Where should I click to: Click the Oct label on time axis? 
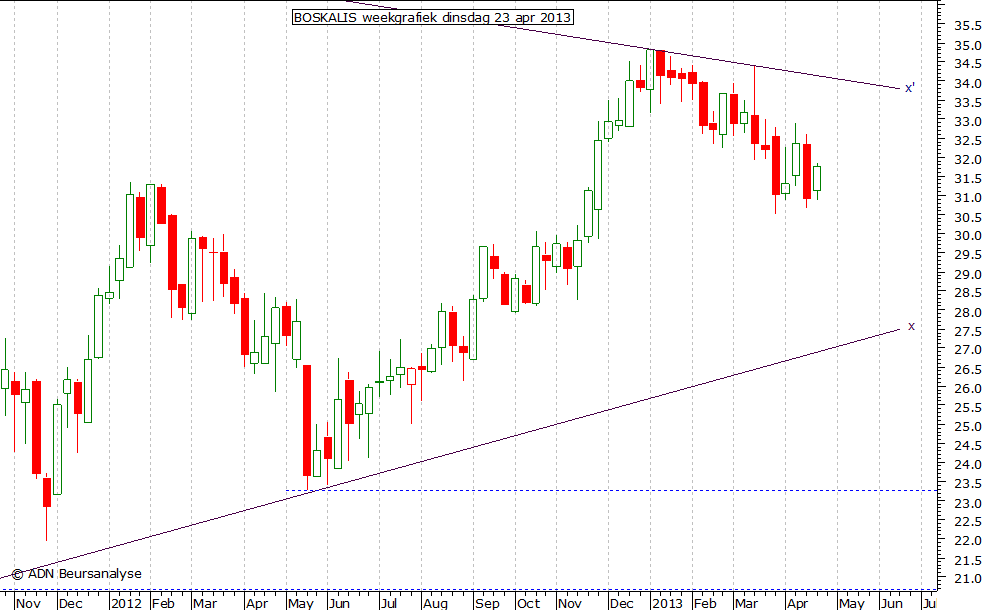coord(528,603)
